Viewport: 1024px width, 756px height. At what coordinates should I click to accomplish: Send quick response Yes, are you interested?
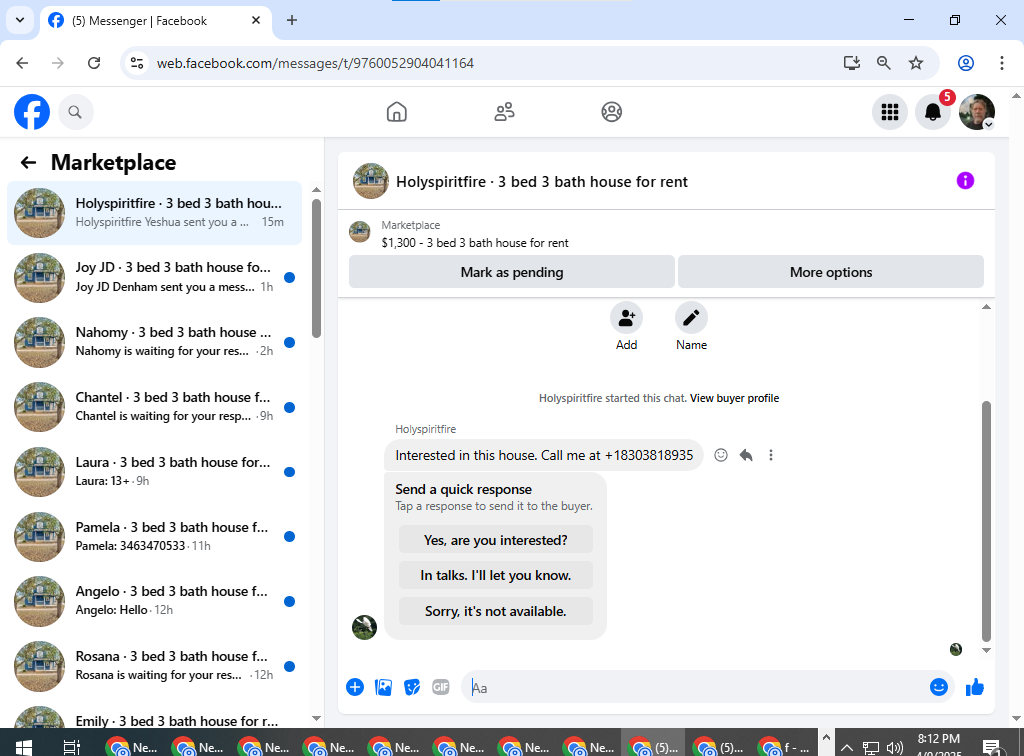coord(496,540)
